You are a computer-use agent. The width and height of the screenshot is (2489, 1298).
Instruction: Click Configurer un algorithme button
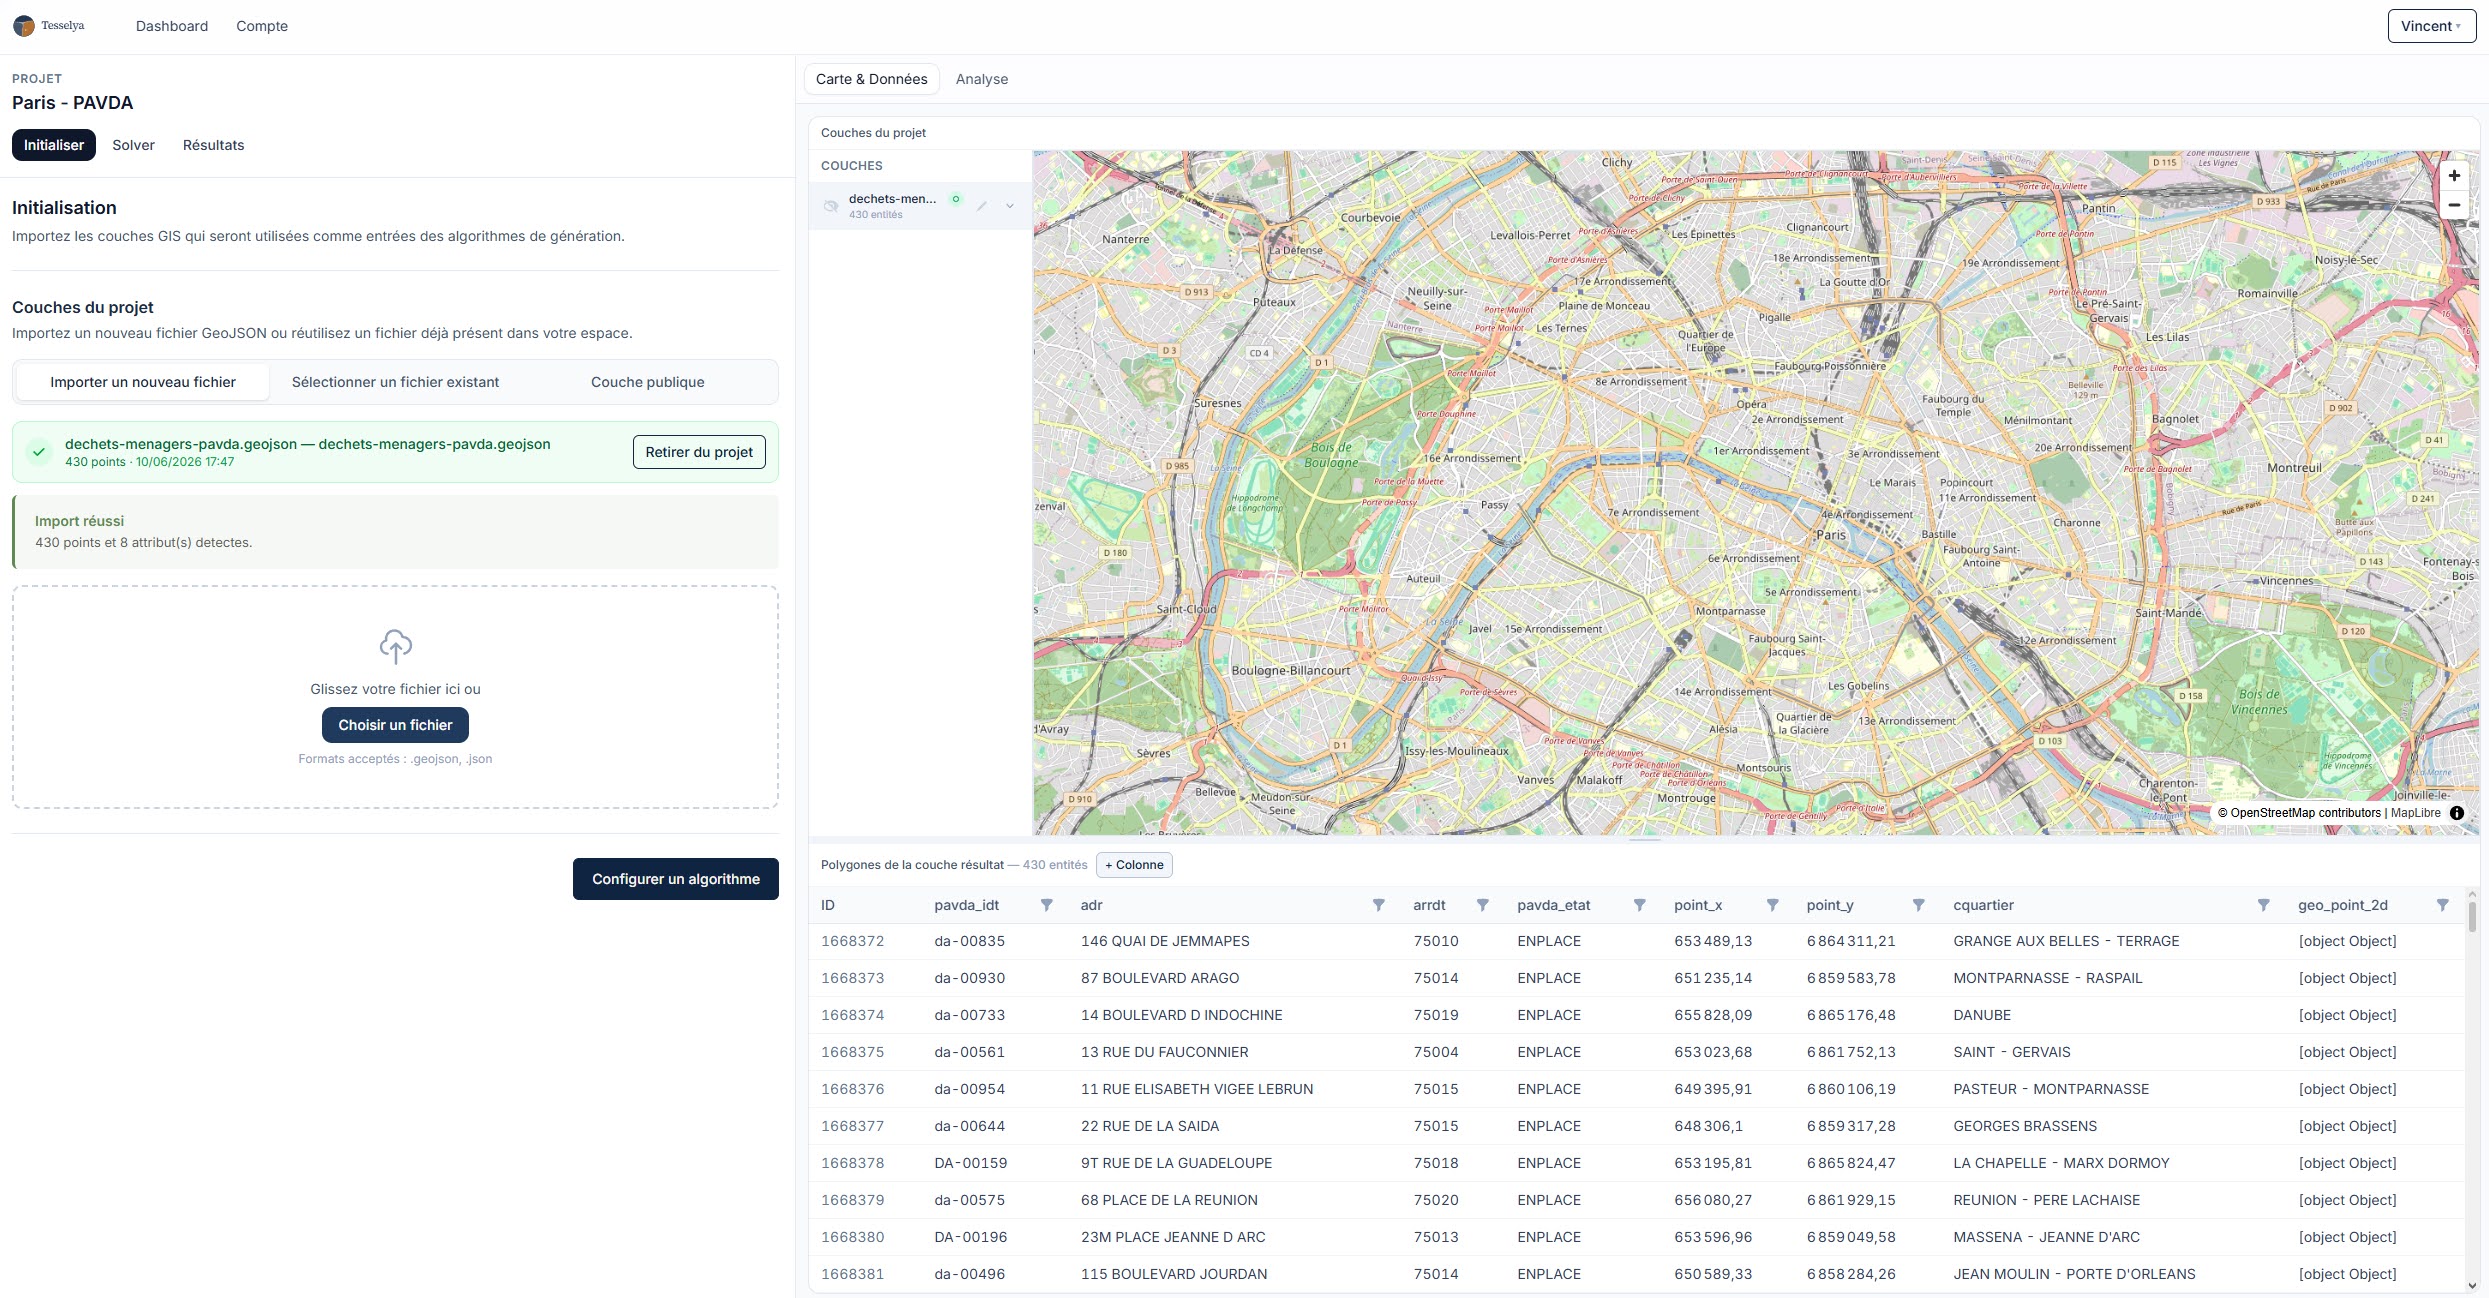[675, 879]
